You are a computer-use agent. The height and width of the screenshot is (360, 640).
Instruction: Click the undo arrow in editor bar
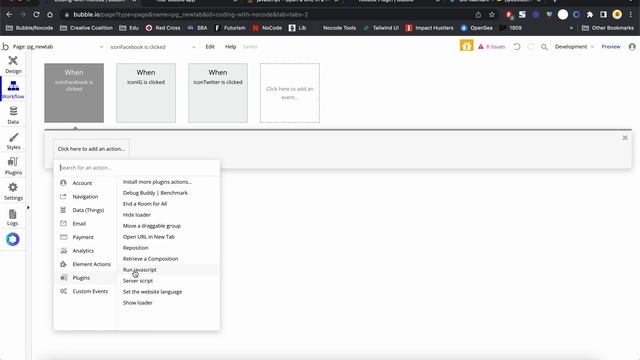517,47
